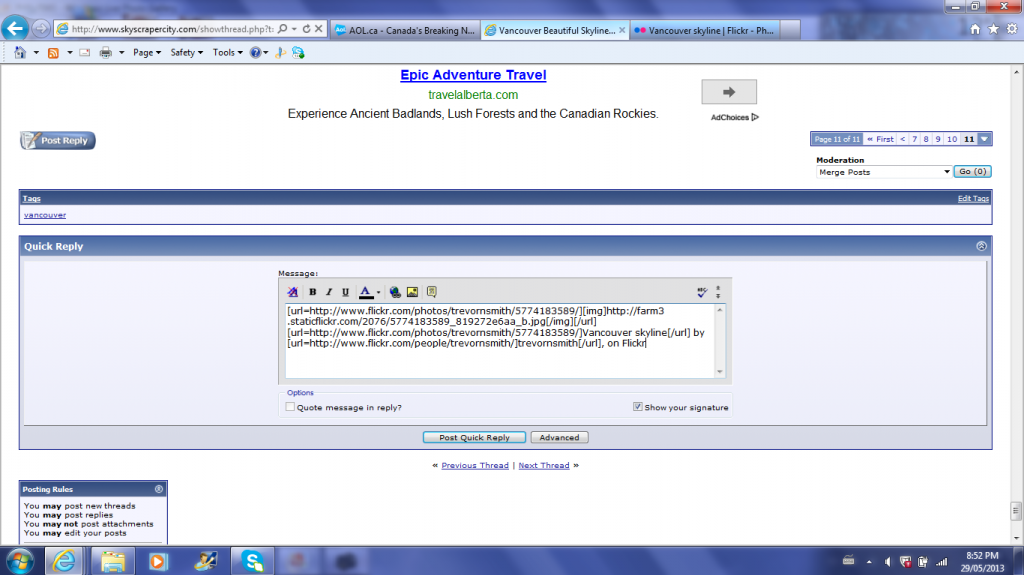Switch to the AOL.ca browser tab

tap(405, 30)
